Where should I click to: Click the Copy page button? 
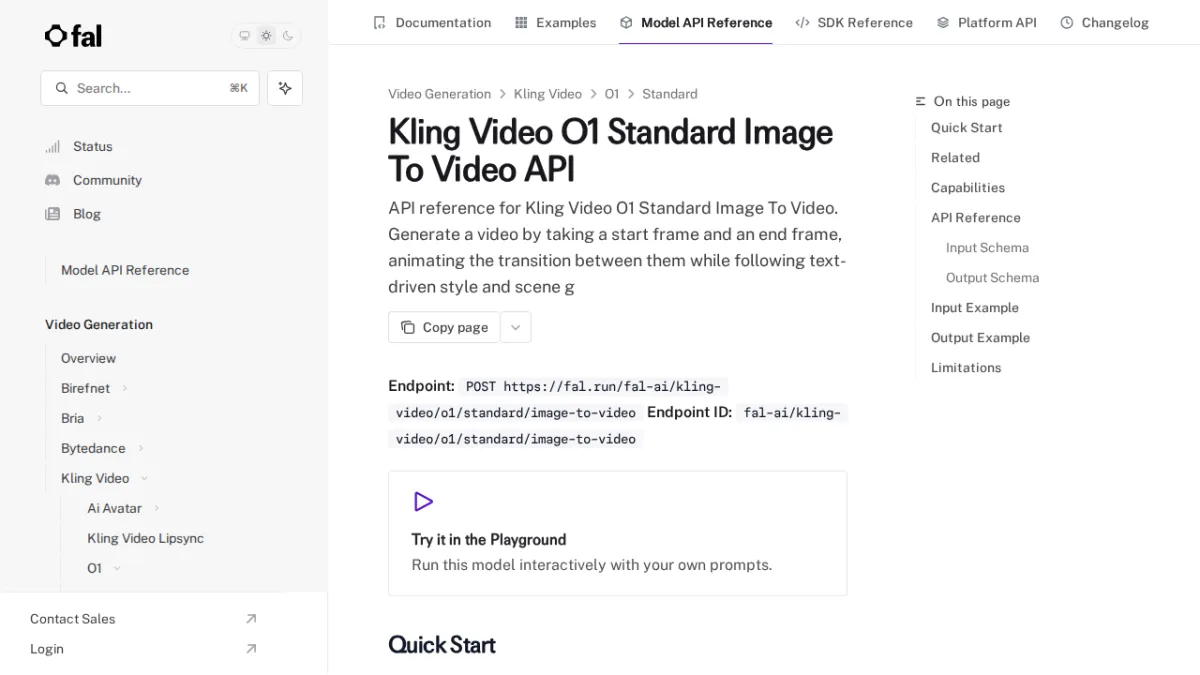[444, 327]
